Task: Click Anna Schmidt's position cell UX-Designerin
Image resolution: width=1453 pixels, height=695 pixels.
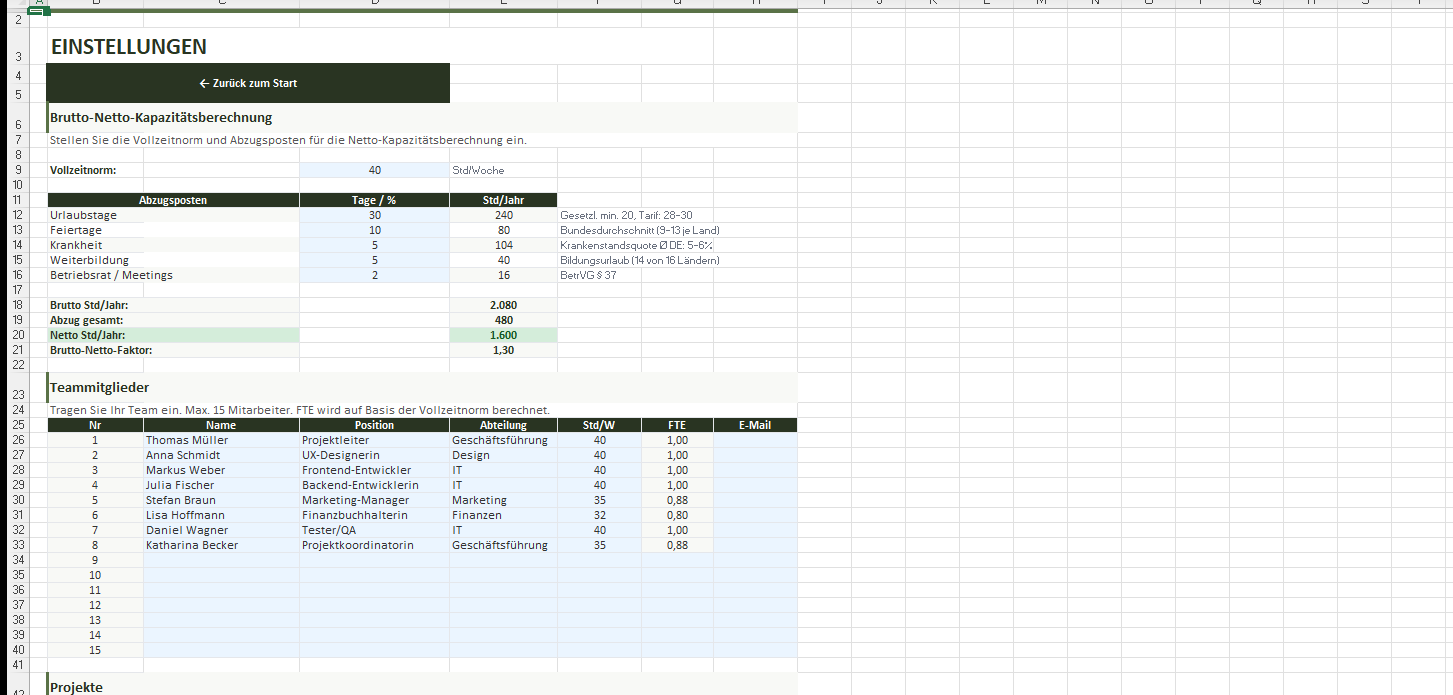Action: [x=374, y=455]
